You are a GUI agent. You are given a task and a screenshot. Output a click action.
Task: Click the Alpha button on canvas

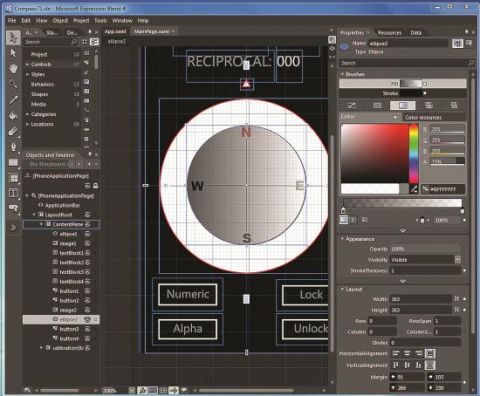click(188, 329)
